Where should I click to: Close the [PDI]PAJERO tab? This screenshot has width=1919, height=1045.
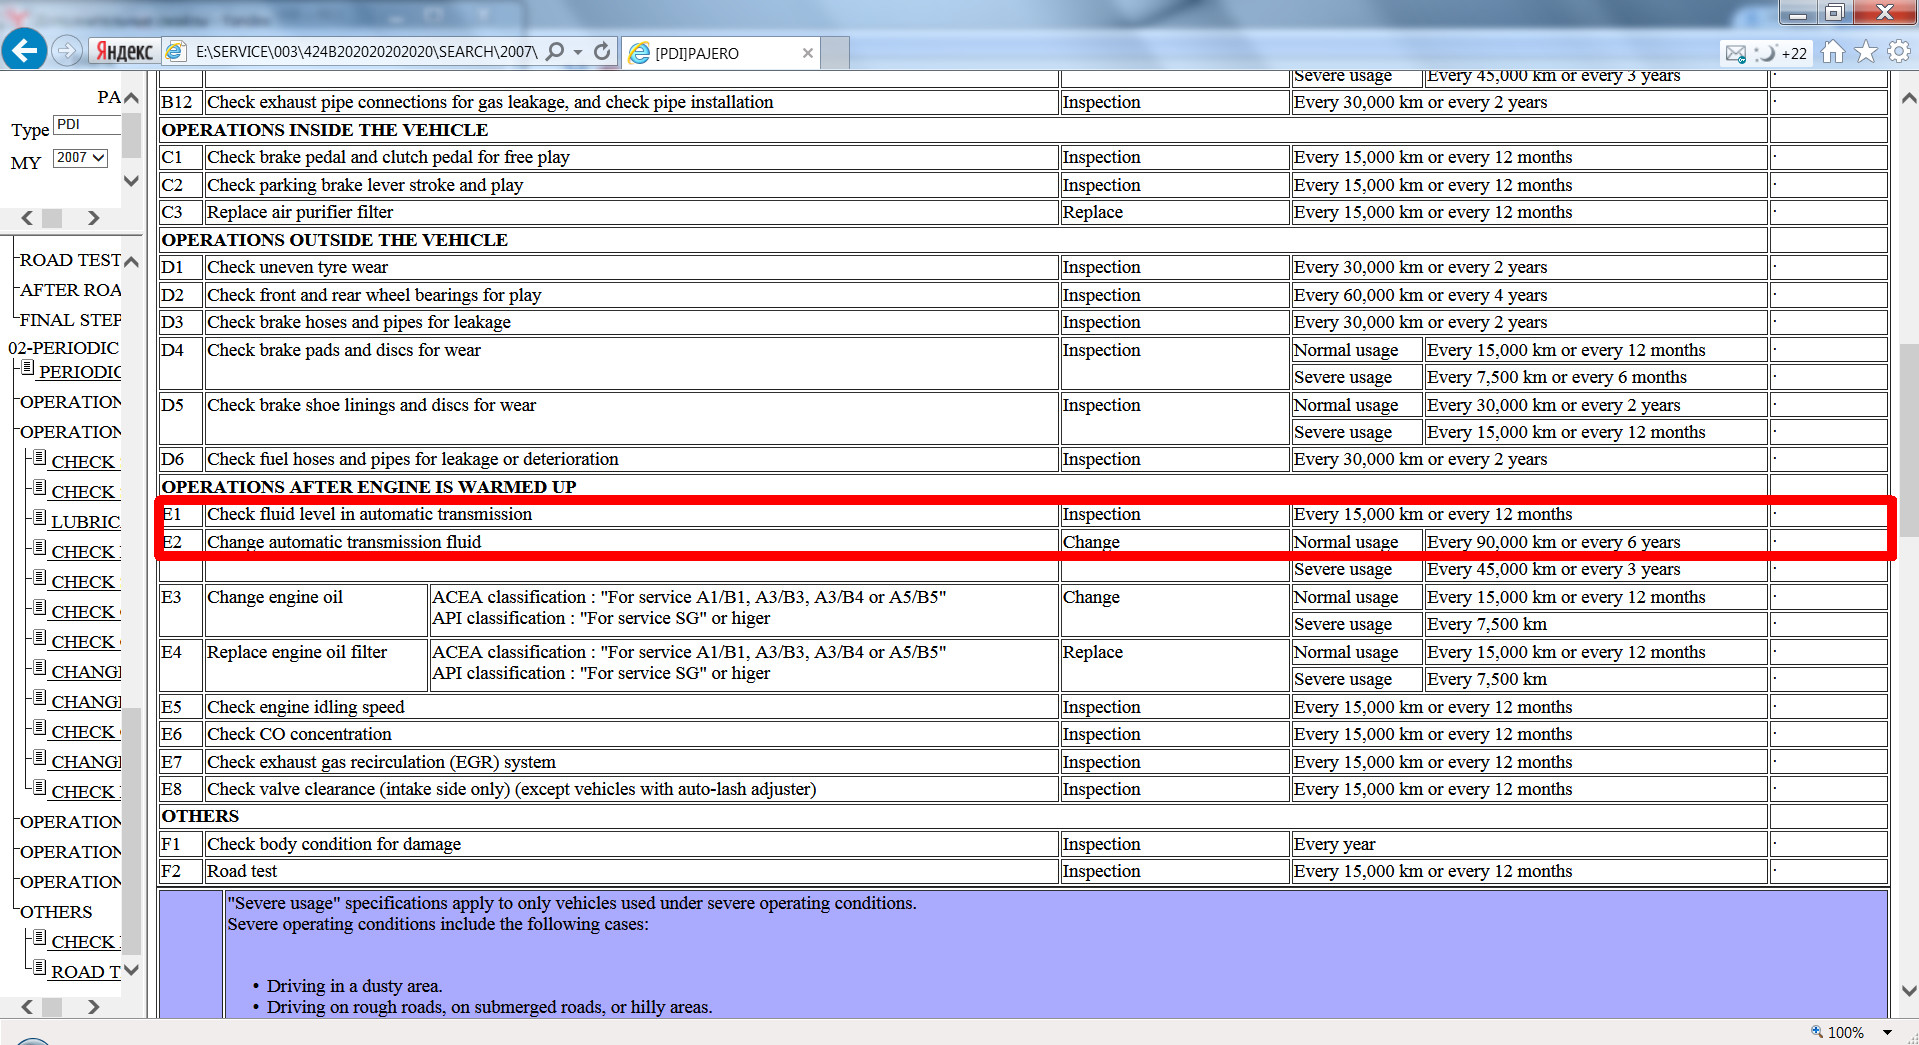click(808, 53)
